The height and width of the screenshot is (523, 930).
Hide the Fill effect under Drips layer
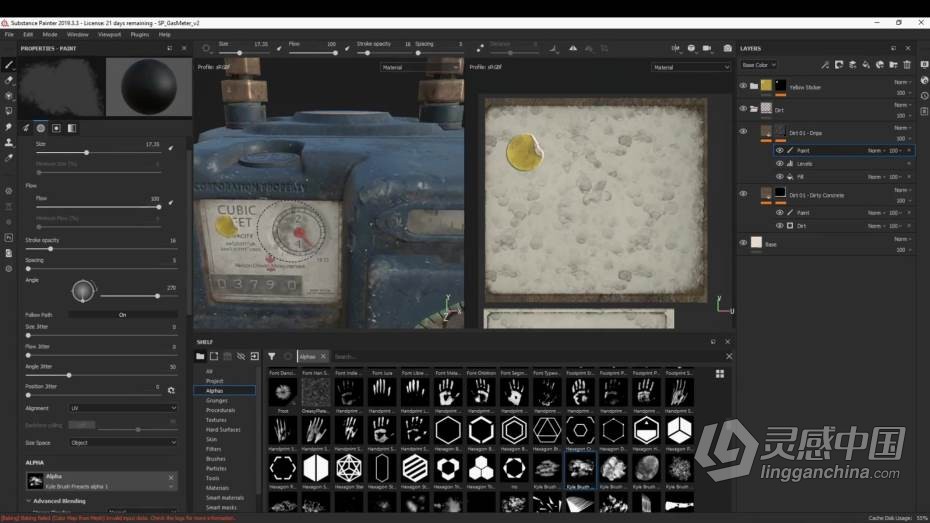click(779, 177)
